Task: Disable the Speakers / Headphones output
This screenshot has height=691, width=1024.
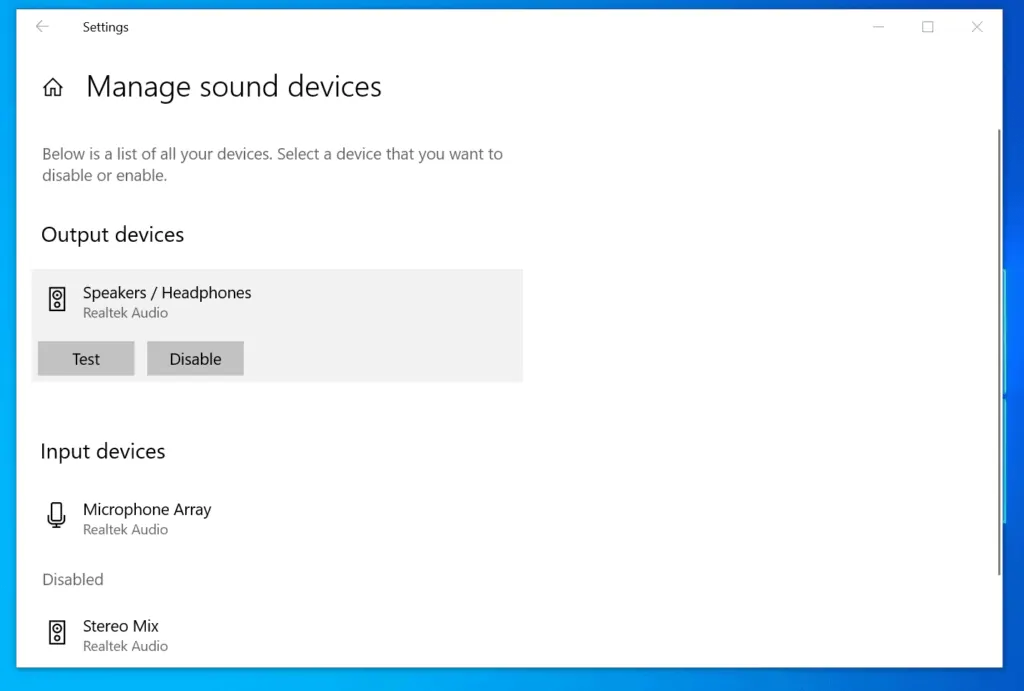Action: pyautogui.click(x=195, y=359)
